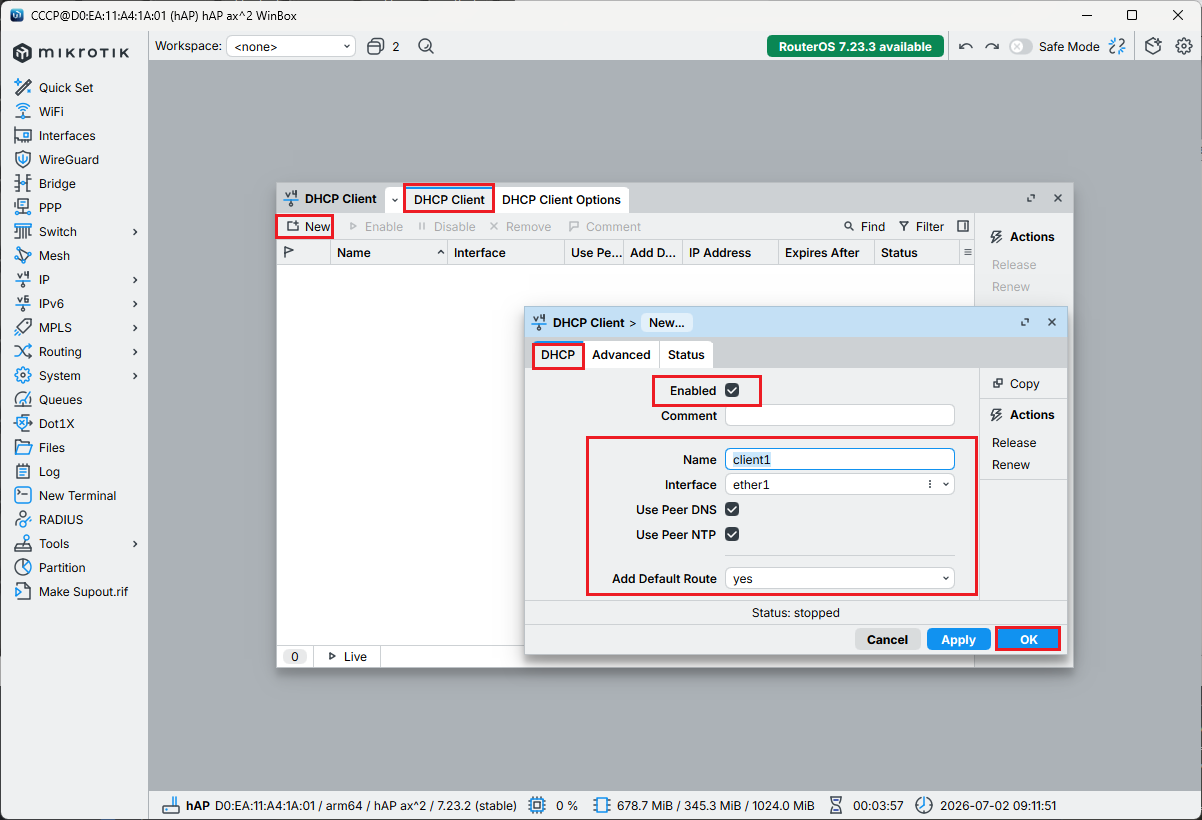Open the WiFi menu
Image resolution: width=1202 pixels, height=820 pixels.
point(51,111)
